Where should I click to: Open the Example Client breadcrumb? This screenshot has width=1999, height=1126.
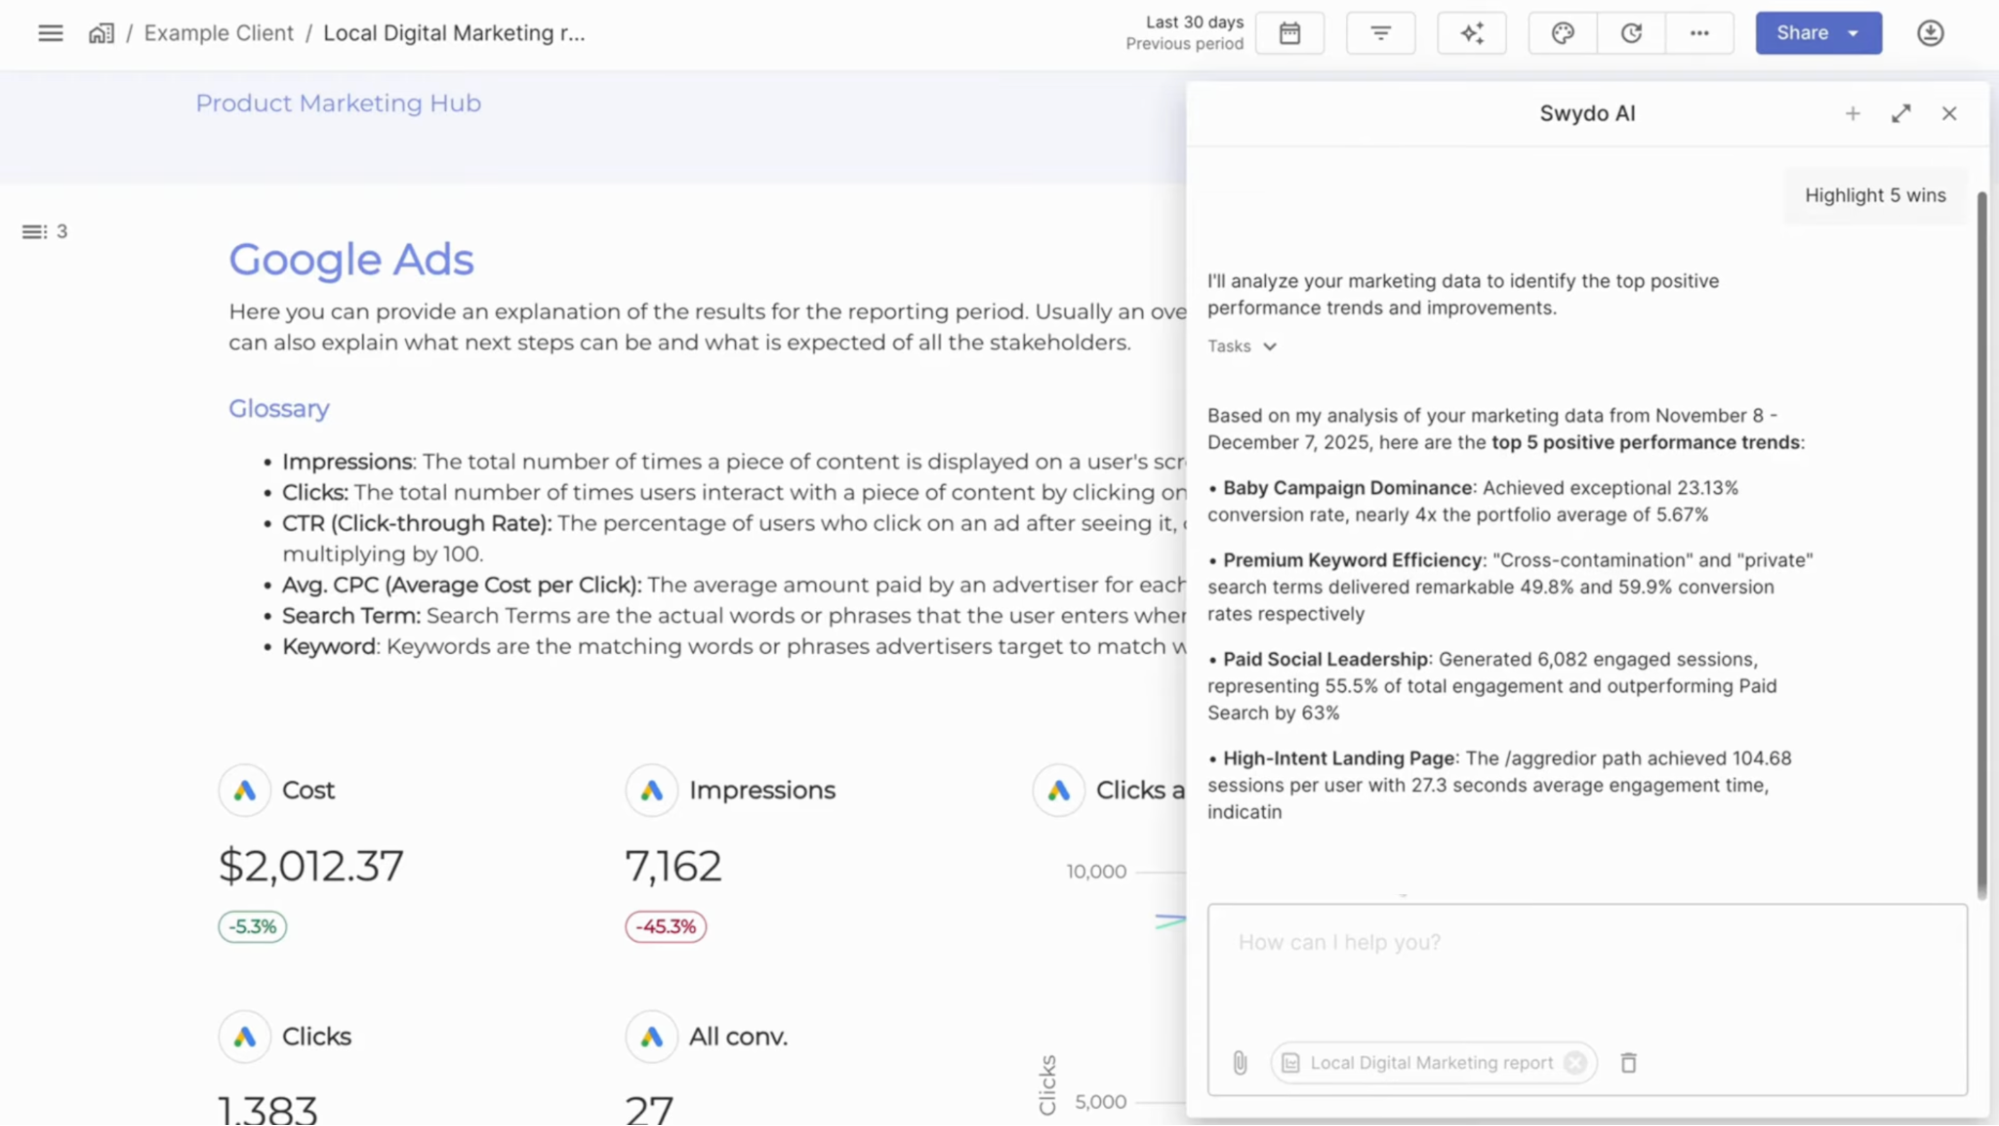coord(219,33)
